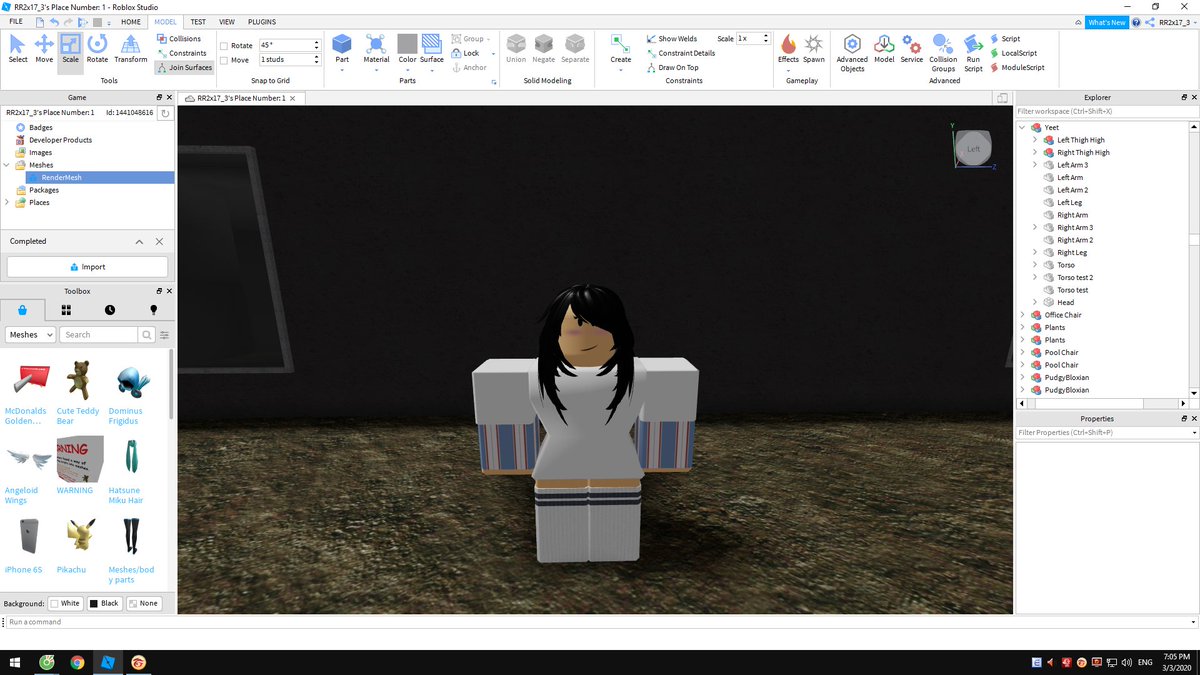Image resolution: width=1200 pixels, height=675 pixels.
Task: Open the Color picker dropdown arrow
Action: (407, 69)
